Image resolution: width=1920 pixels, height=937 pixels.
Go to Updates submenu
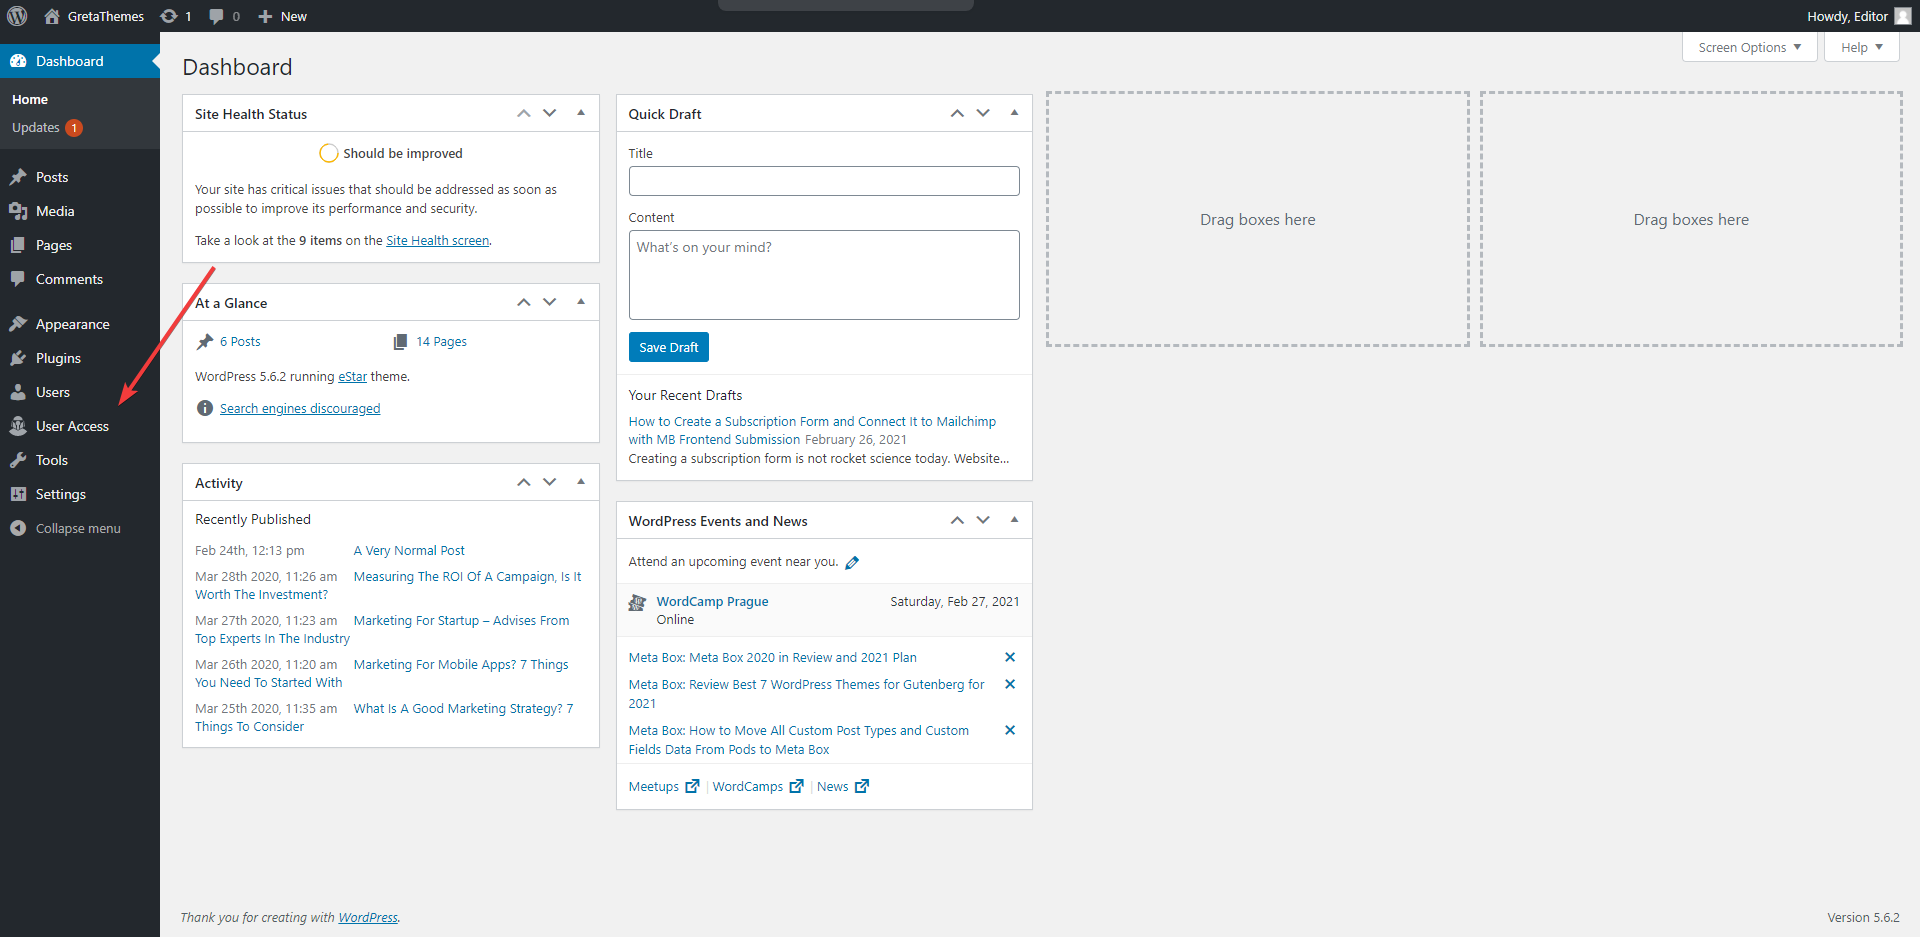pyautogui.click(x=47, y=128)
